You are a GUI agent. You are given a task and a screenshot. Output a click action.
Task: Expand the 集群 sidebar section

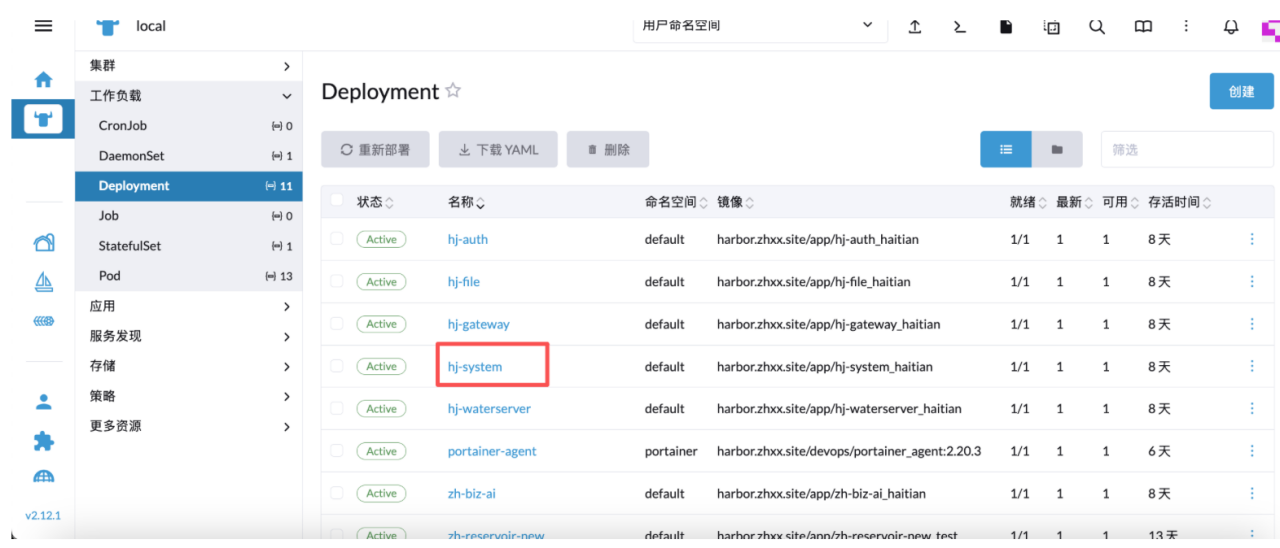tap(189, 66)
